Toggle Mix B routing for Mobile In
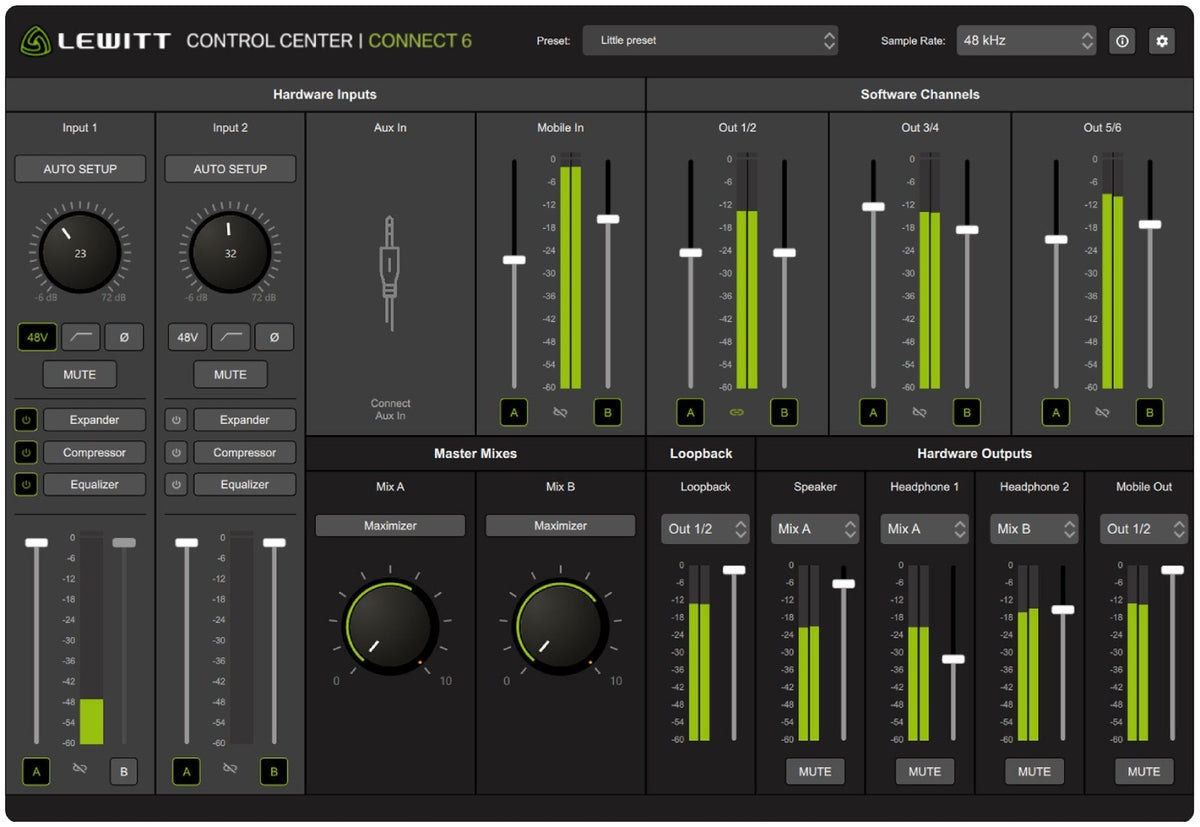Image resolution: width=1200 pixels, height=827 pixels. (607, 412)
